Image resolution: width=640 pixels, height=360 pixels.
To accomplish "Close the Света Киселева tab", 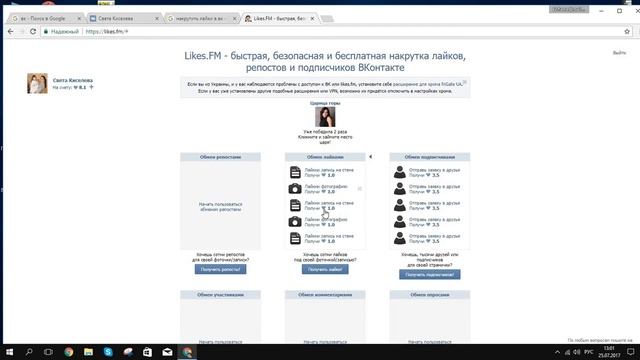I will (x=157, y=18).
